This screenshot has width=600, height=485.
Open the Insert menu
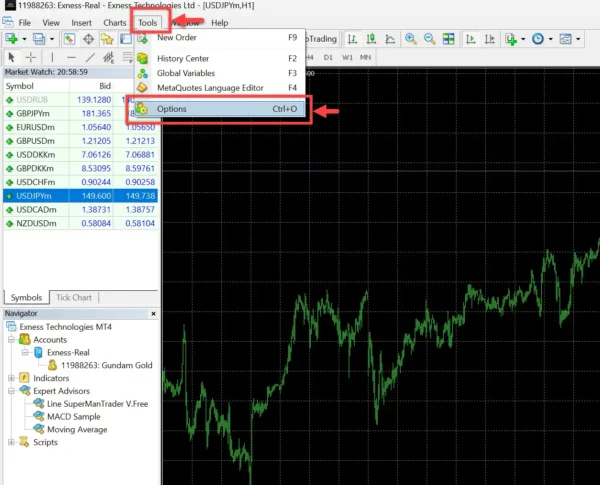click(81, 23)
